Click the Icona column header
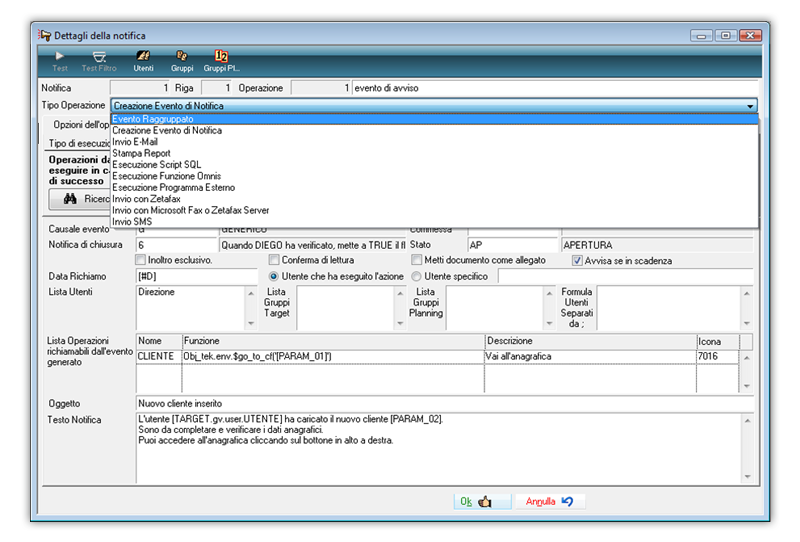Screen dimensions: 800x542 [717, 341]
